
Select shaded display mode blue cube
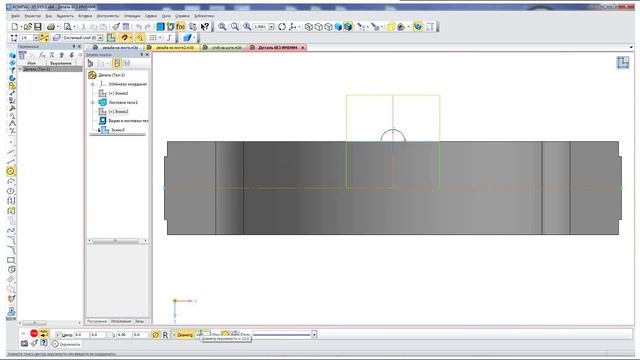[338, 27]
